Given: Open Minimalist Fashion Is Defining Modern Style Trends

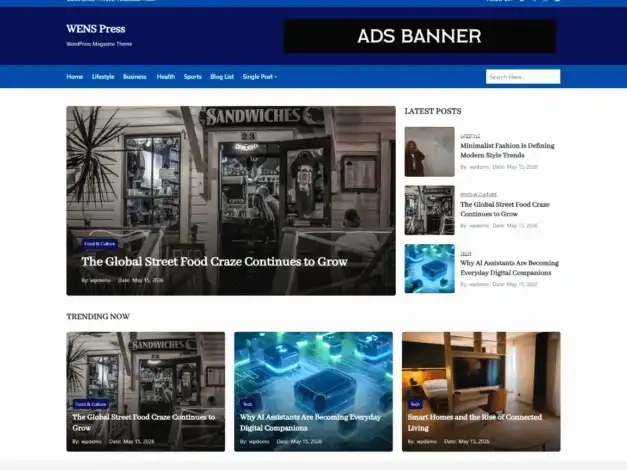Looking at the screenshot, I should 507,150.
